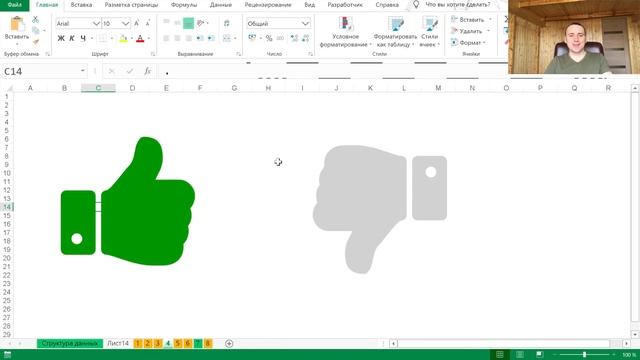Click the text orientation icon
Viewport: 640px width, 360px height.
[x=200, y=23]
